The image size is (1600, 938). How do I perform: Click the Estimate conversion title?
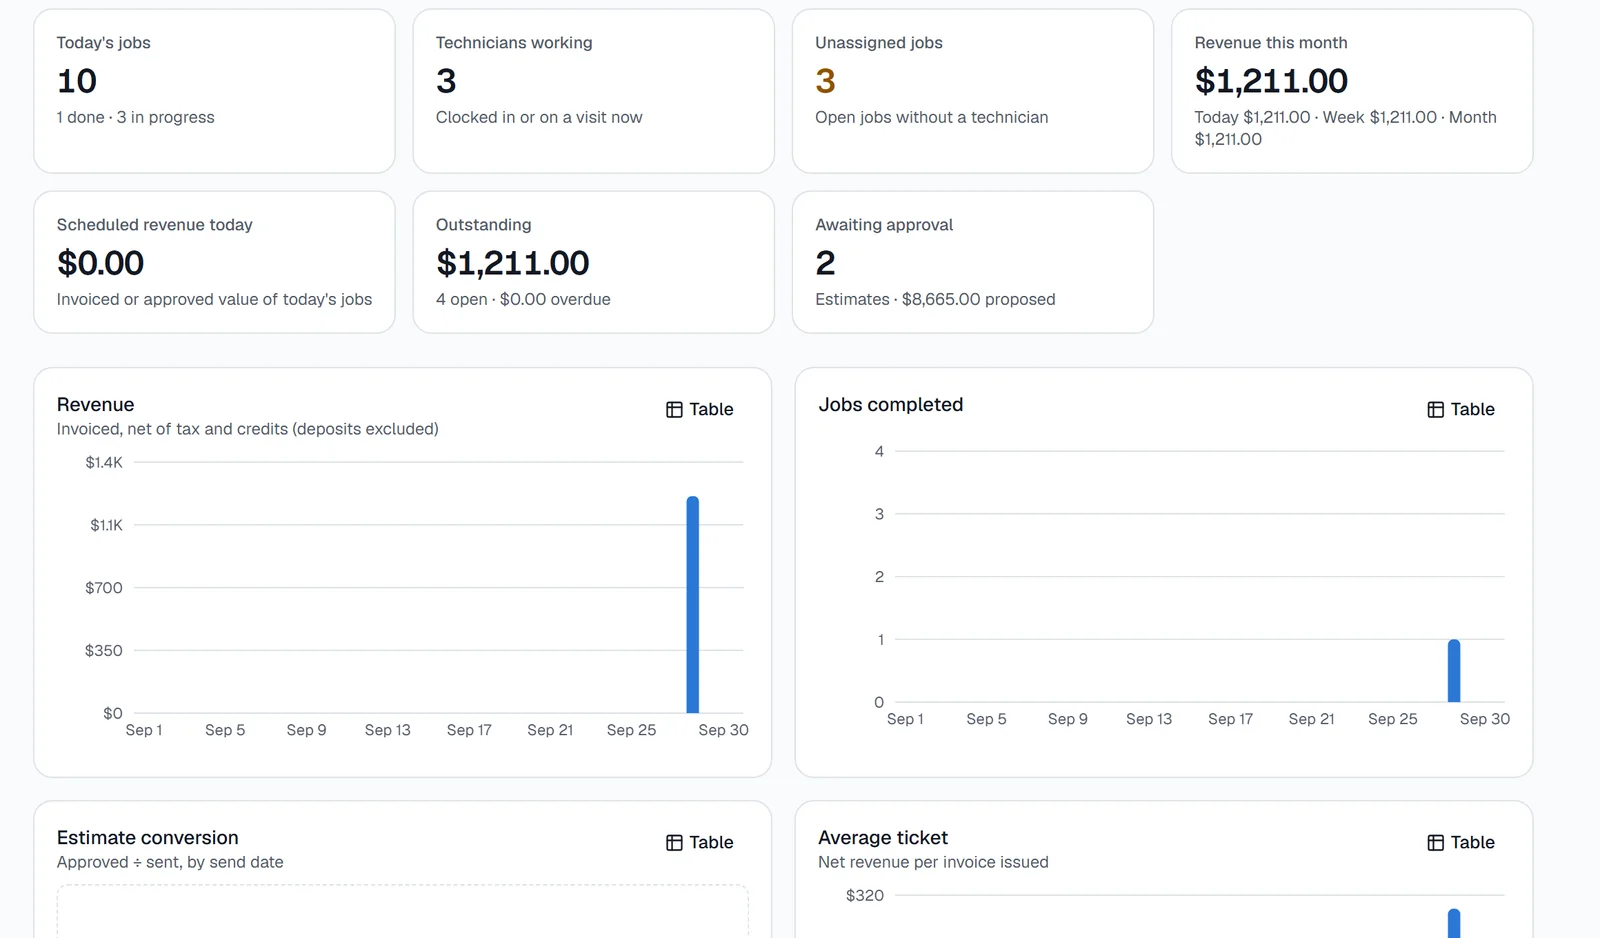point(148,838)
